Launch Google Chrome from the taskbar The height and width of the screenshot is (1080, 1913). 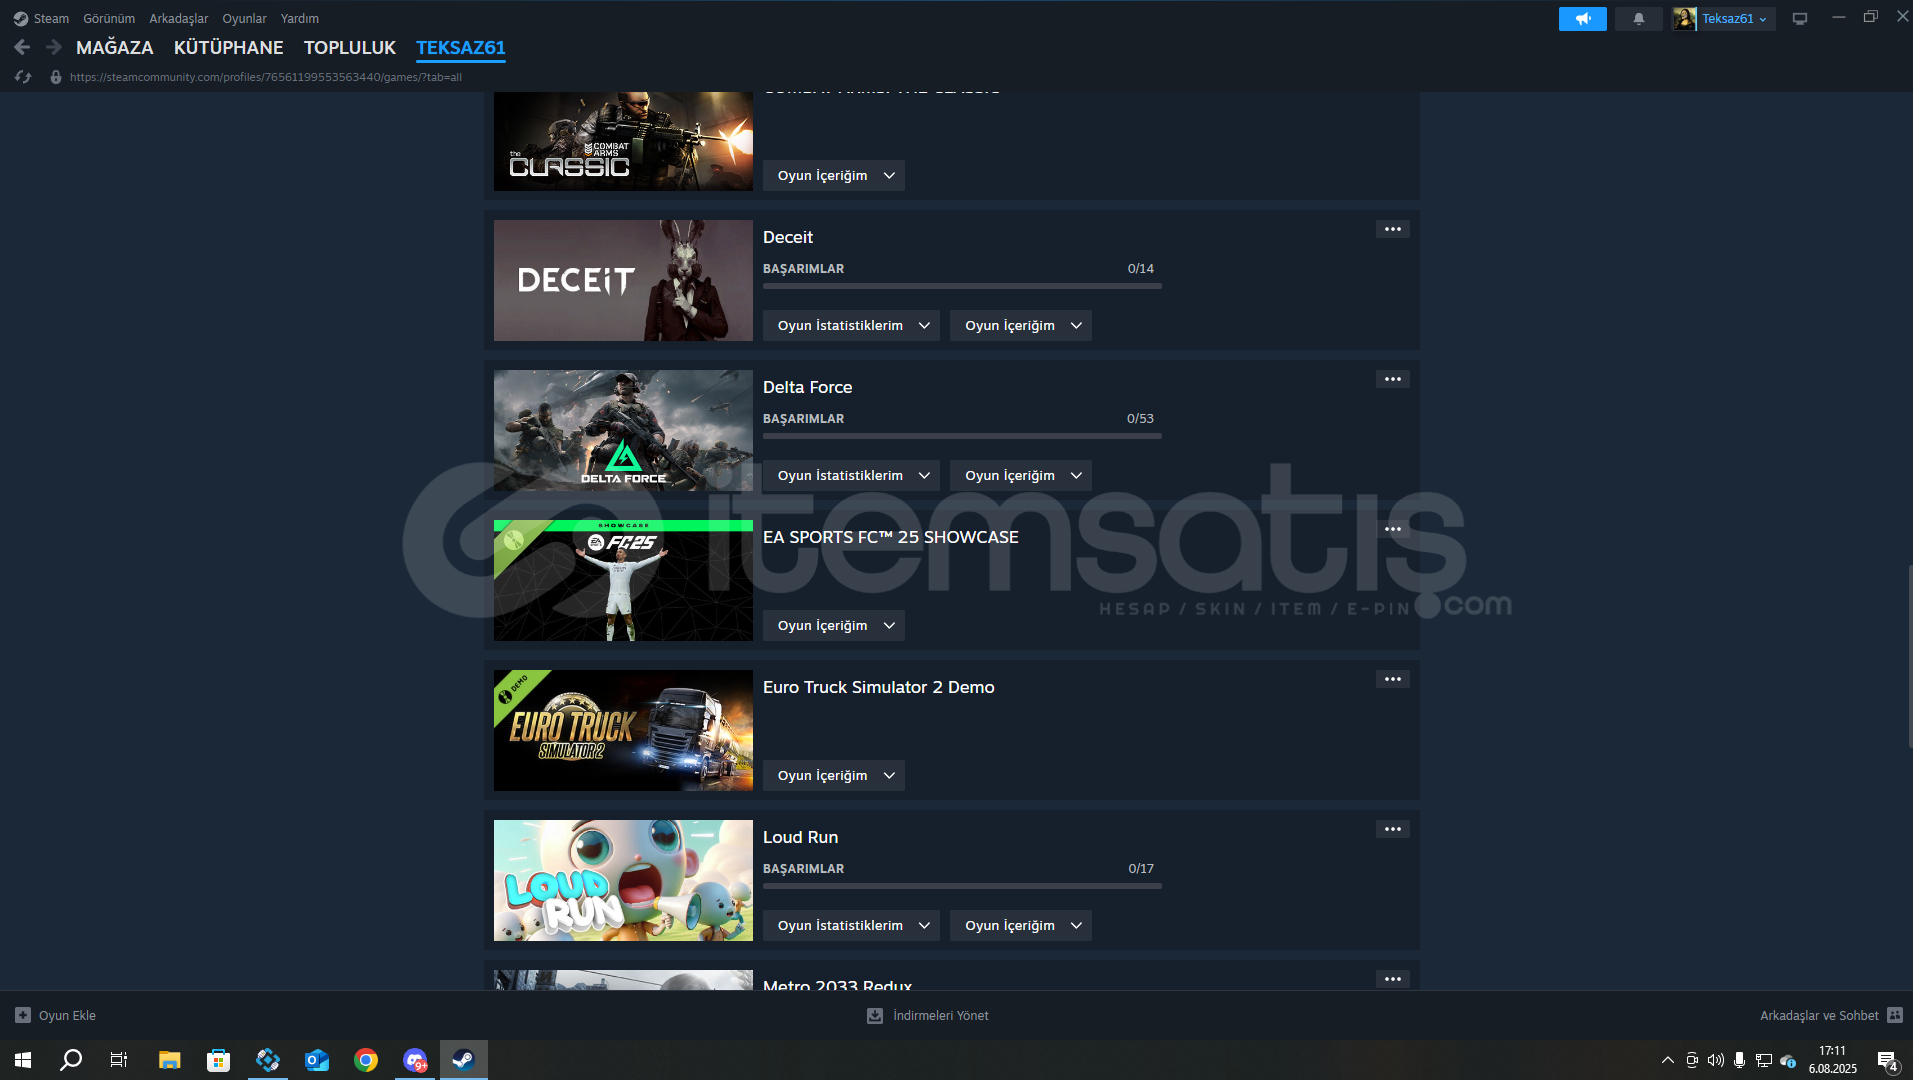(366, 1060)
